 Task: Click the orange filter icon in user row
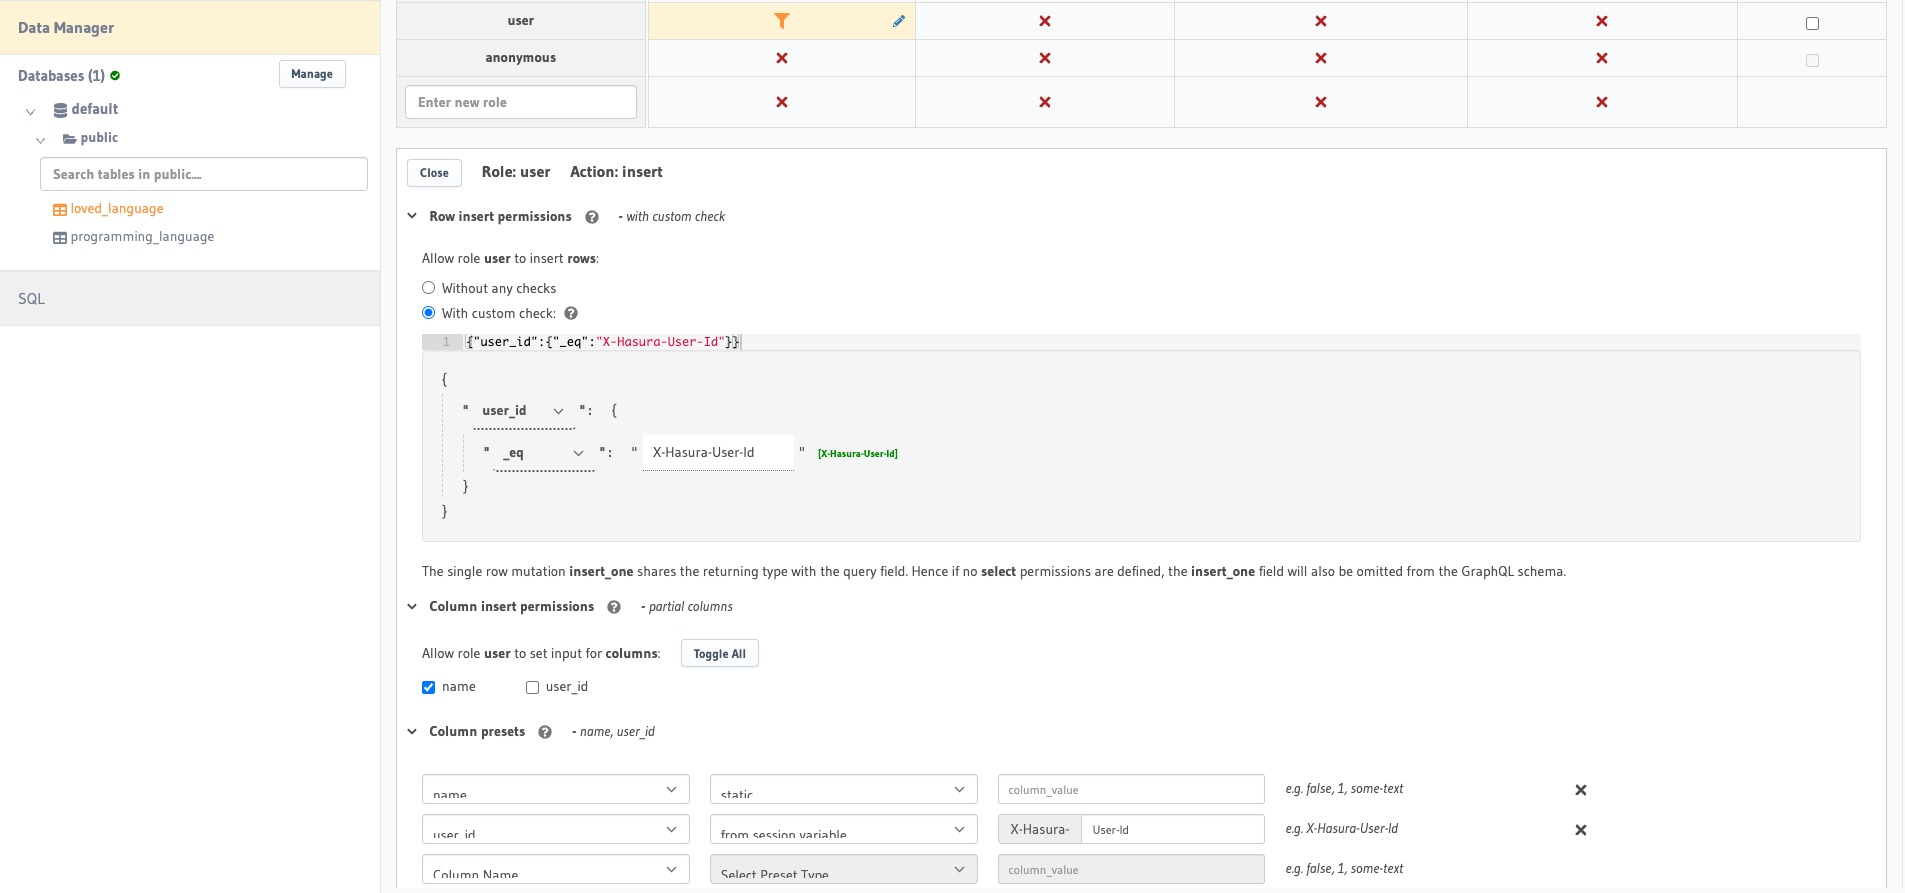[x=782, y=21]
